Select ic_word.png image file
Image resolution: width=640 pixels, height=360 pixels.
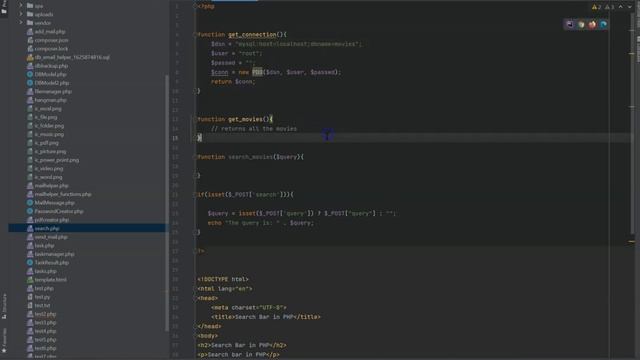tap(48, 177)
